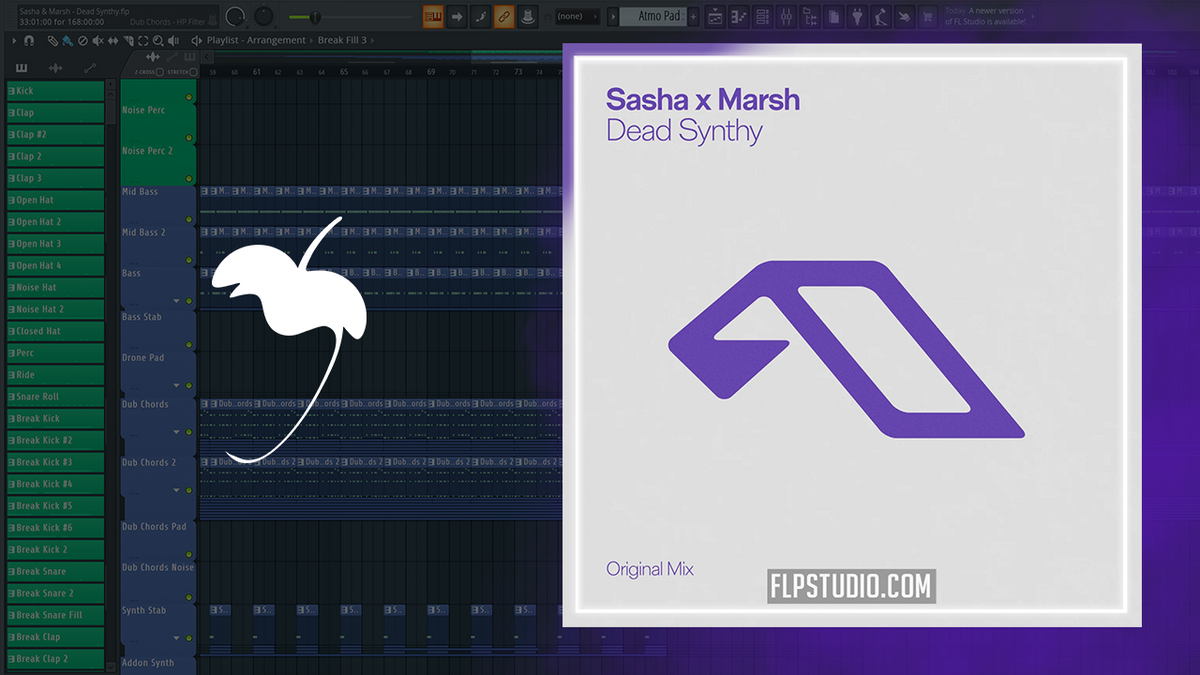The height and width of the screenshot is (675, 1200).
Task: Toggle the Noise Perc track activity dot
Action: 188,97
